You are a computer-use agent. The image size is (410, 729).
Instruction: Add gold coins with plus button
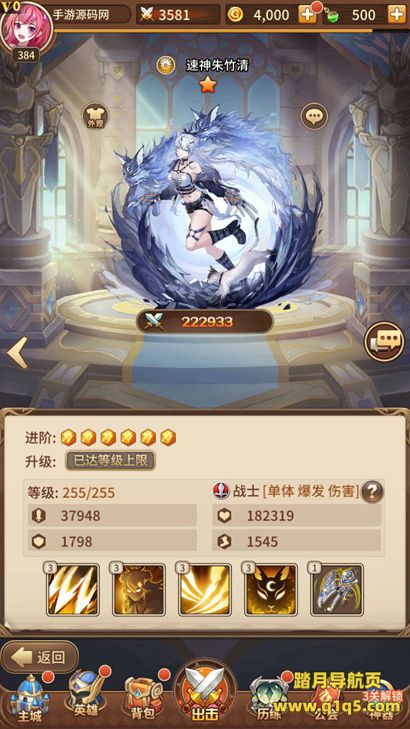pyautogui.click(x=307, y=15)
